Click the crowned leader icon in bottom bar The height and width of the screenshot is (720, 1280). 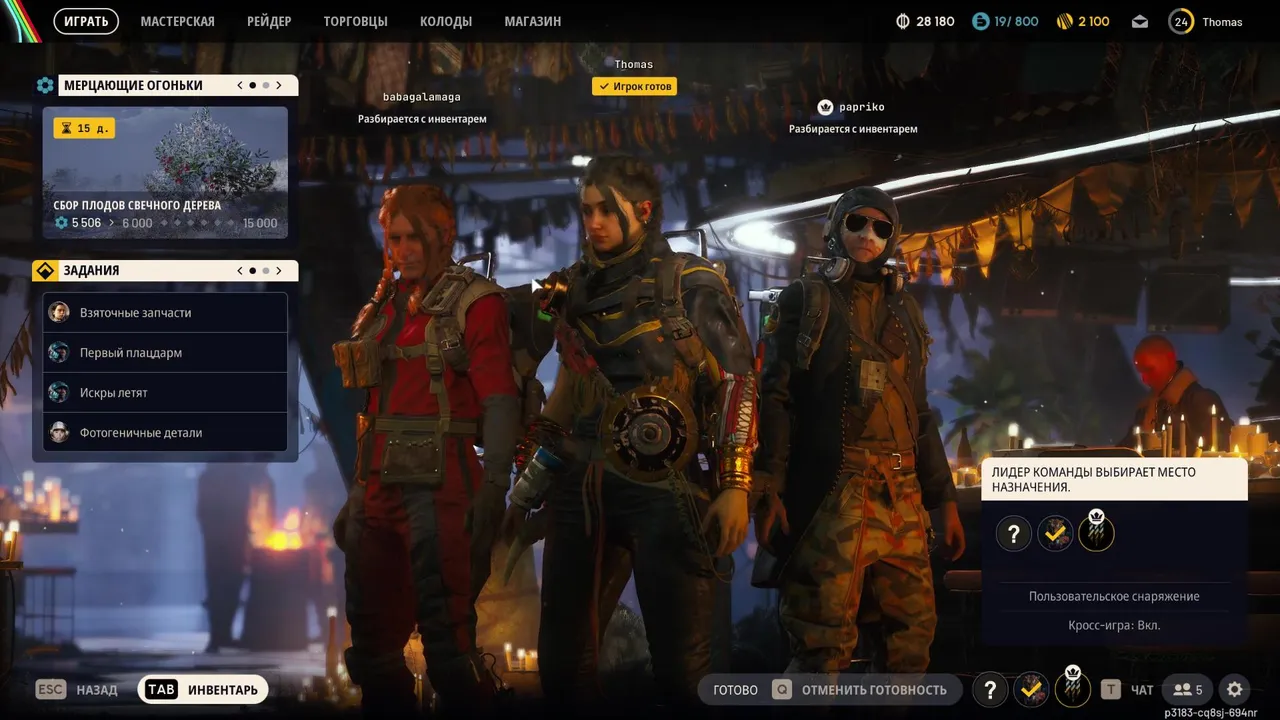pos(1073,687)
